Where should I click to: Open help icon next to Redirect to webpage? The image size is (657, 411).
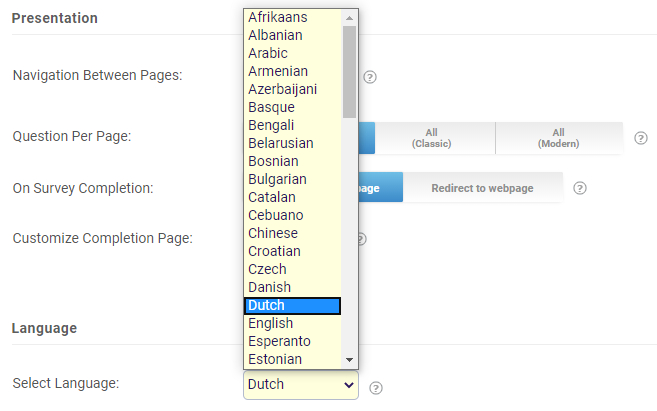(580, 188)
